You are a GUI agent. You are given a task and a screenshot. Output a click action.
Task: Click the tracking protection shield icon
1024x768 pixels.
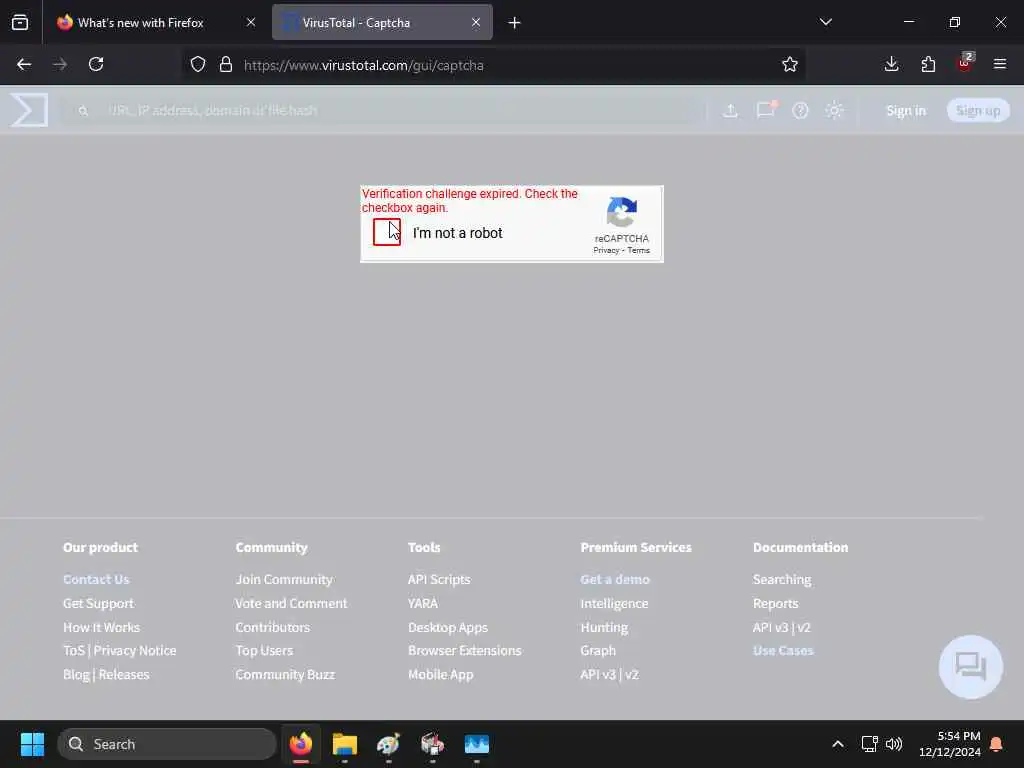click(198, 64)
